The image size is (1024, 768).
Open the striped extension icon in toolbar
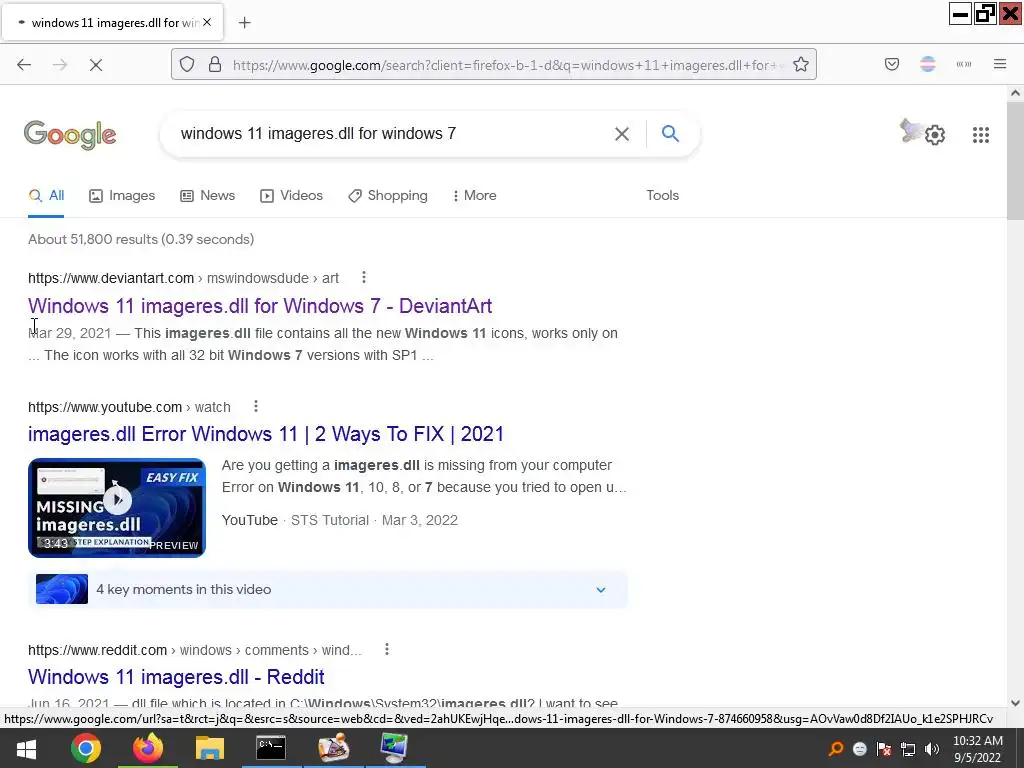point(927,64)
